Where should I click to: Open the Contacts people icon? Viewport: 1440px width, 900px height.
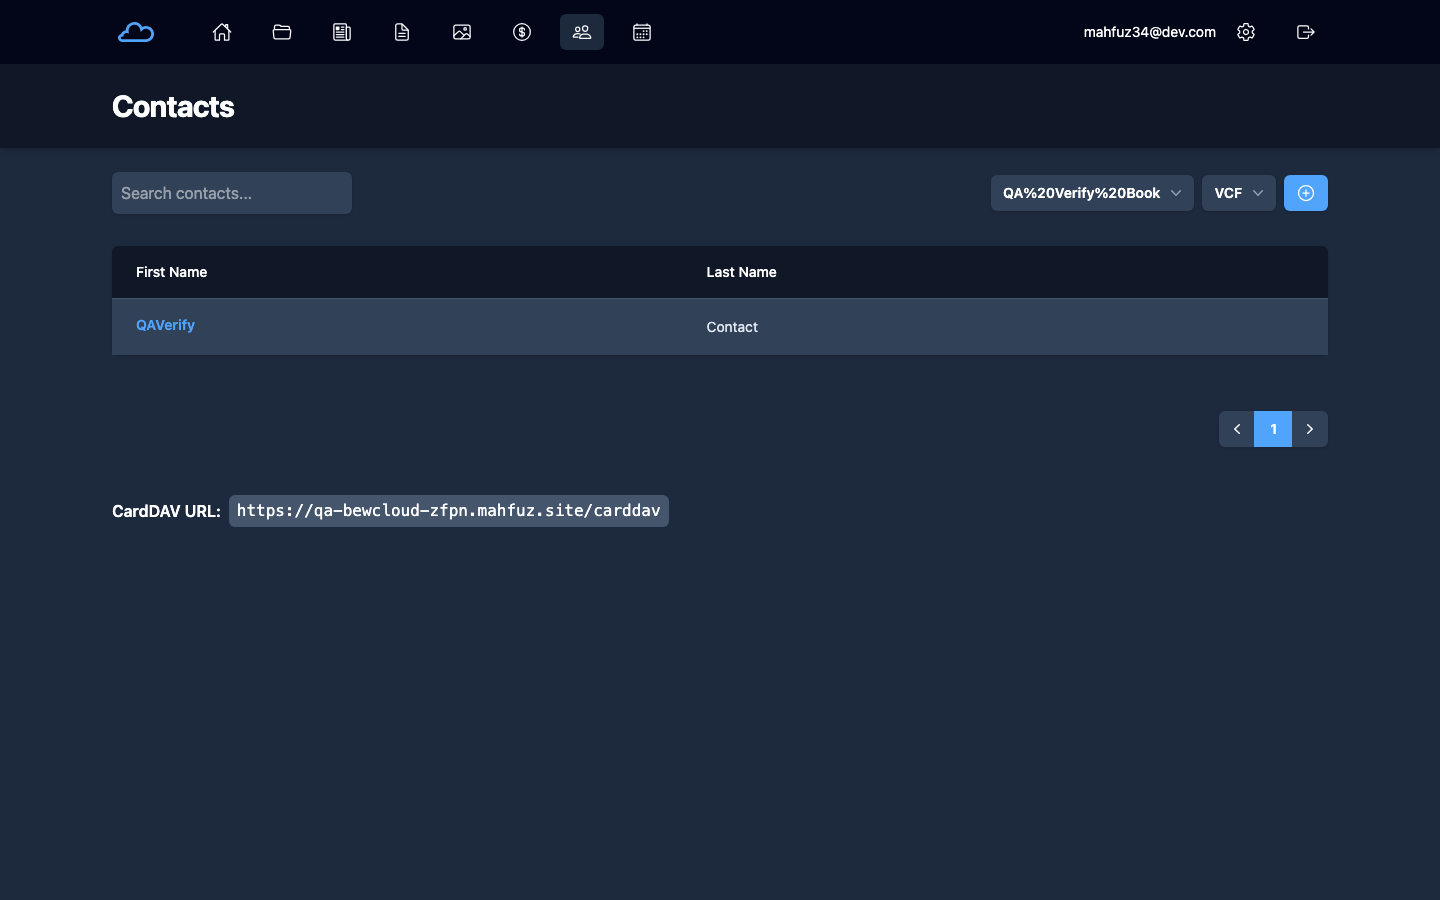pos(582,32)
